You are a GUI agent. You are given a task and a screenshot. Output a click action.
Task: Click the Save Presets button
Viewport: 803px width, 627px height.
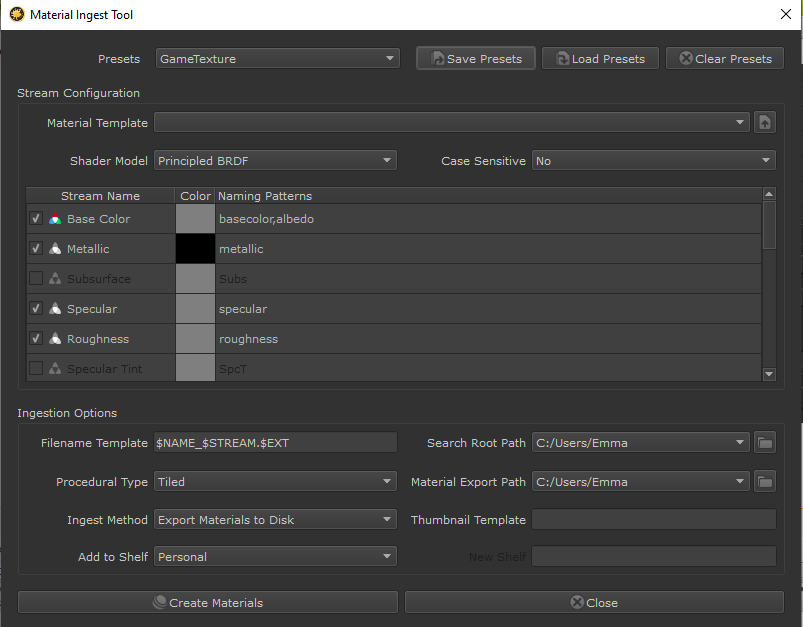(x=476, y=59)
